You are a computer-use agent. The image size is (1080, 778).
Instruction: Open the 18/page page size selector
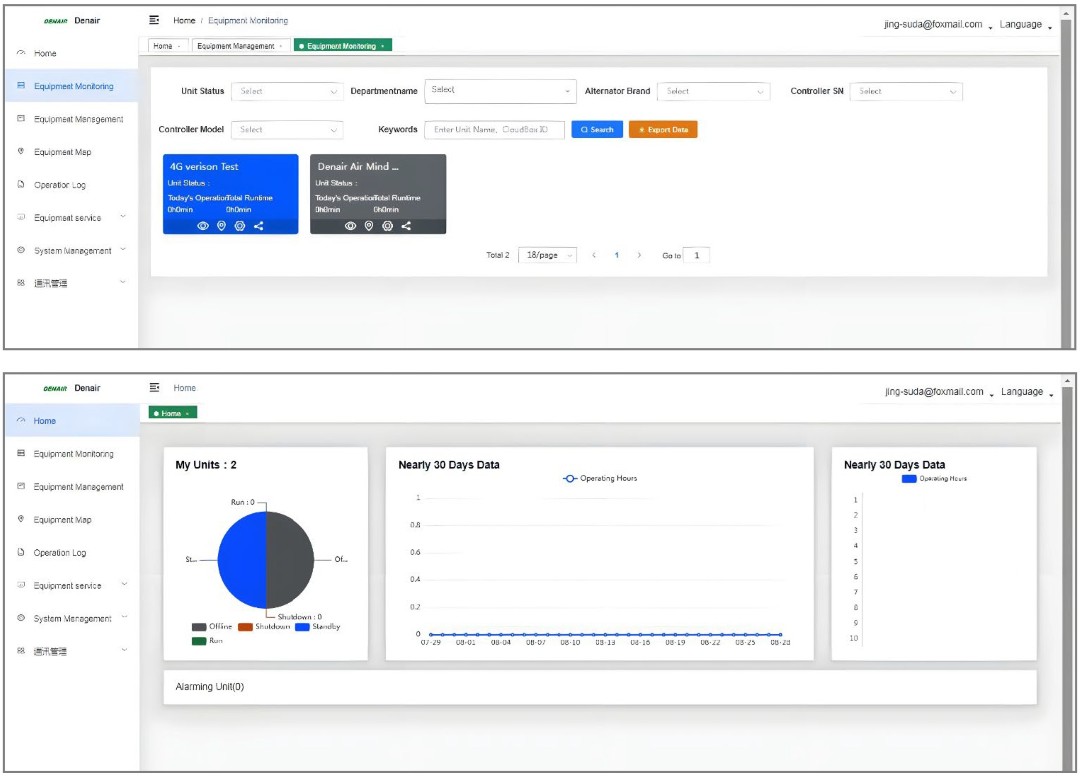pyautogui.click(x=547, y=255)
